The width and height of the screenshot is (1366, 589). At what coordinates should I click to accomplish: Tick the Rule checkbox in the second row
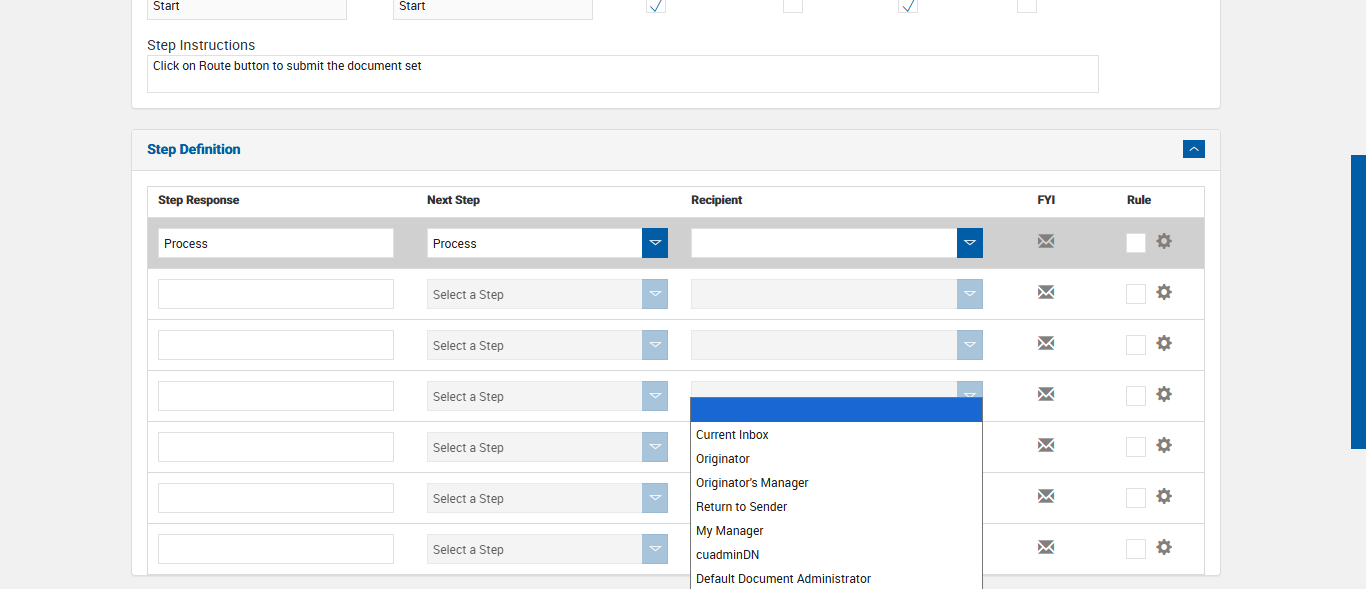point(1136,294)
